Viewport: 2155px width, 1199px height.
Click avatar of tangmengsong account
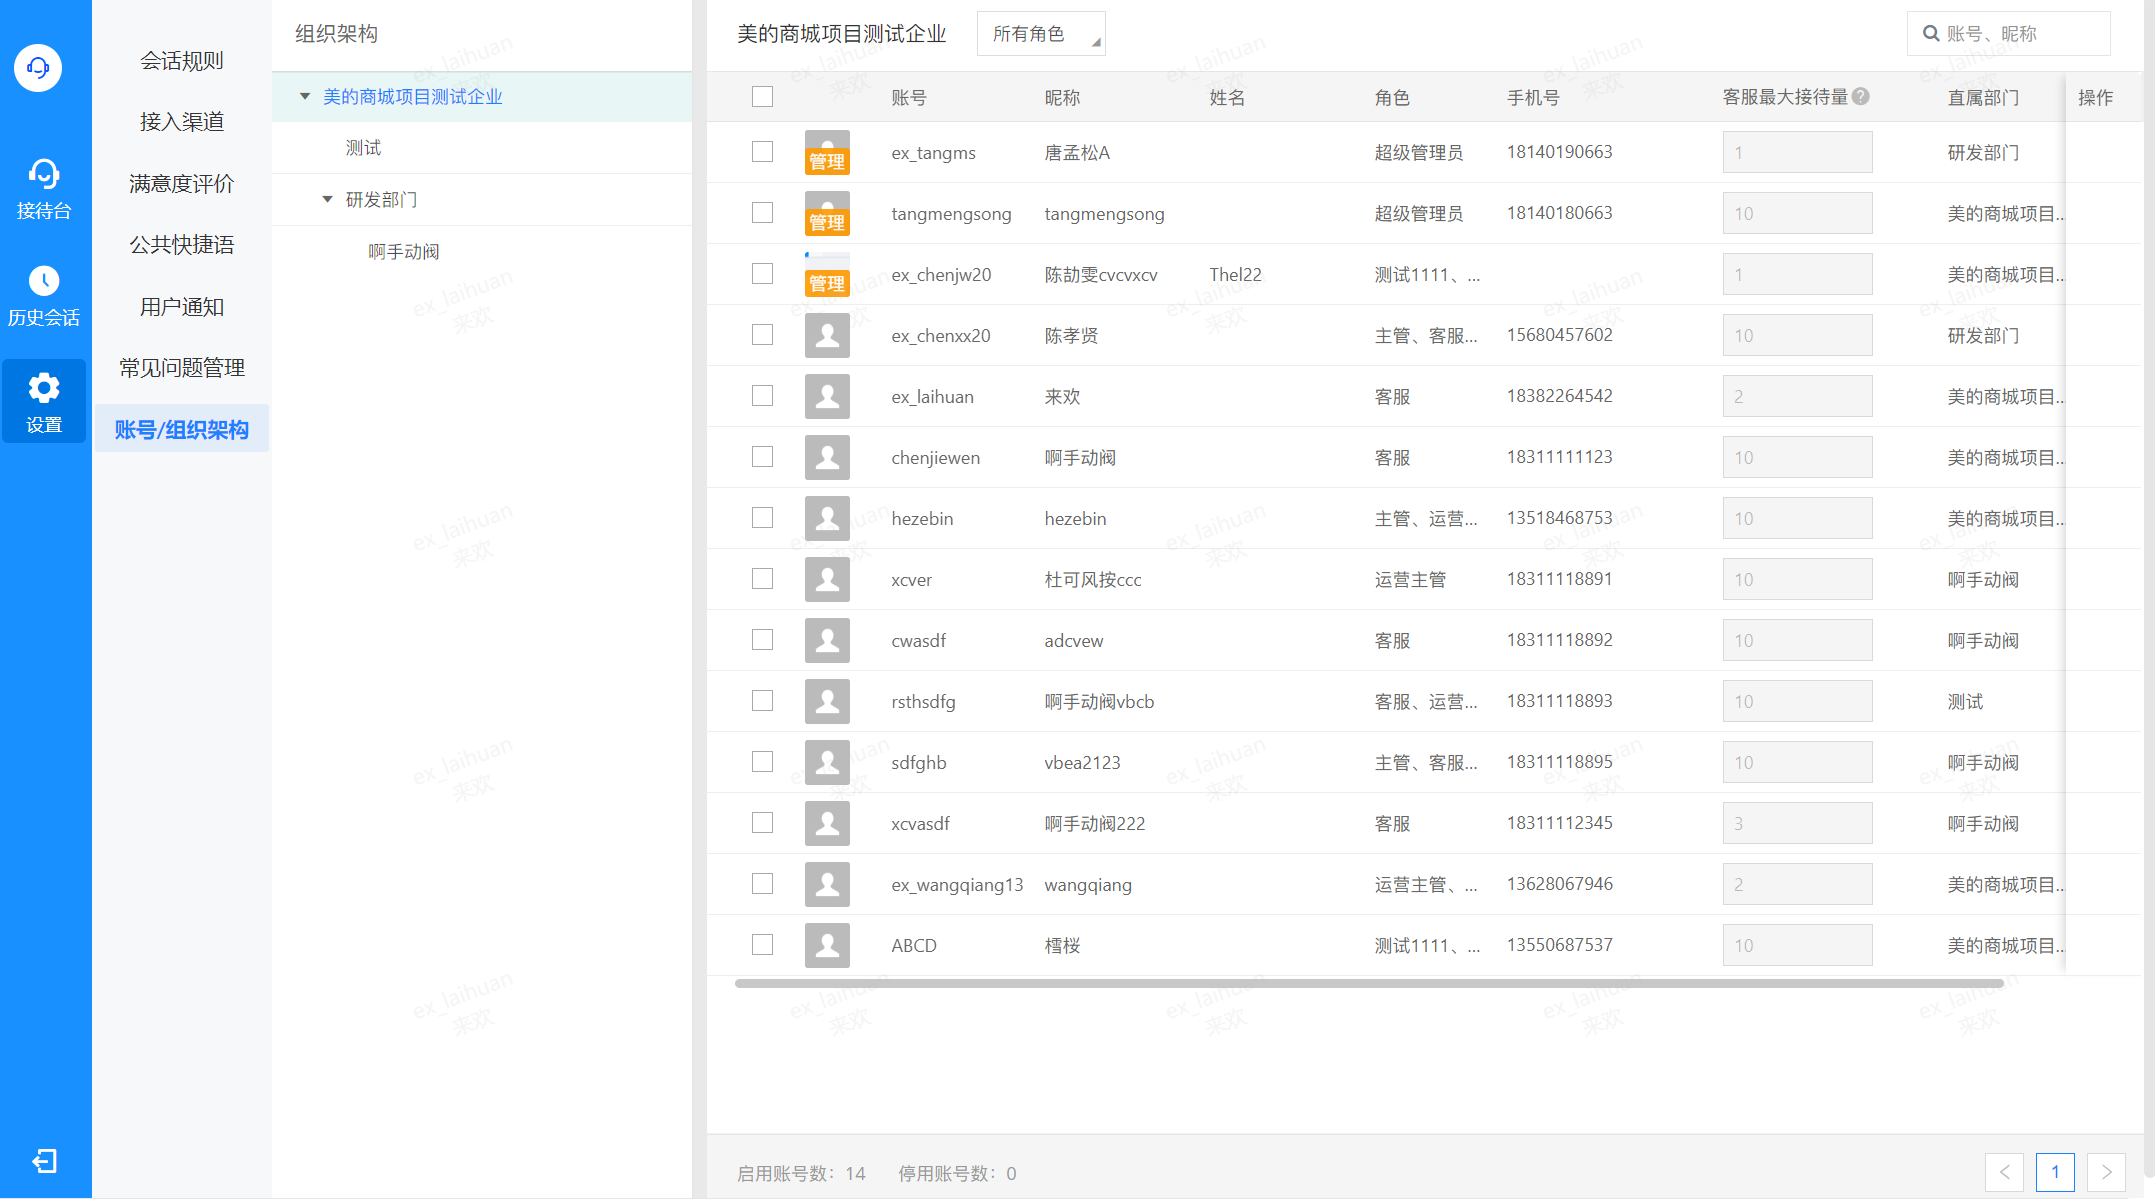(827, 214)
